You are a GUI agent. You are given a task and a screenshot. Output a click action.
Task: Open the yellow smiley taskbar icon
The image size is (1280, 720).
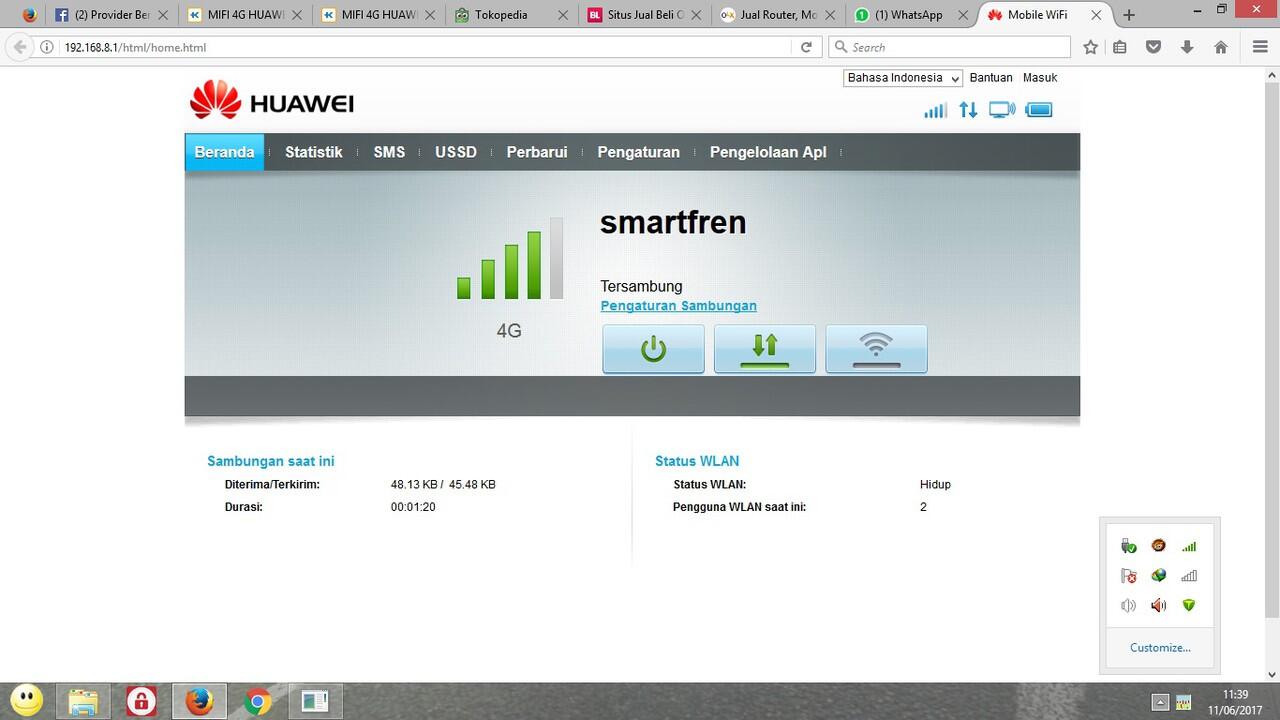[27, 701]
